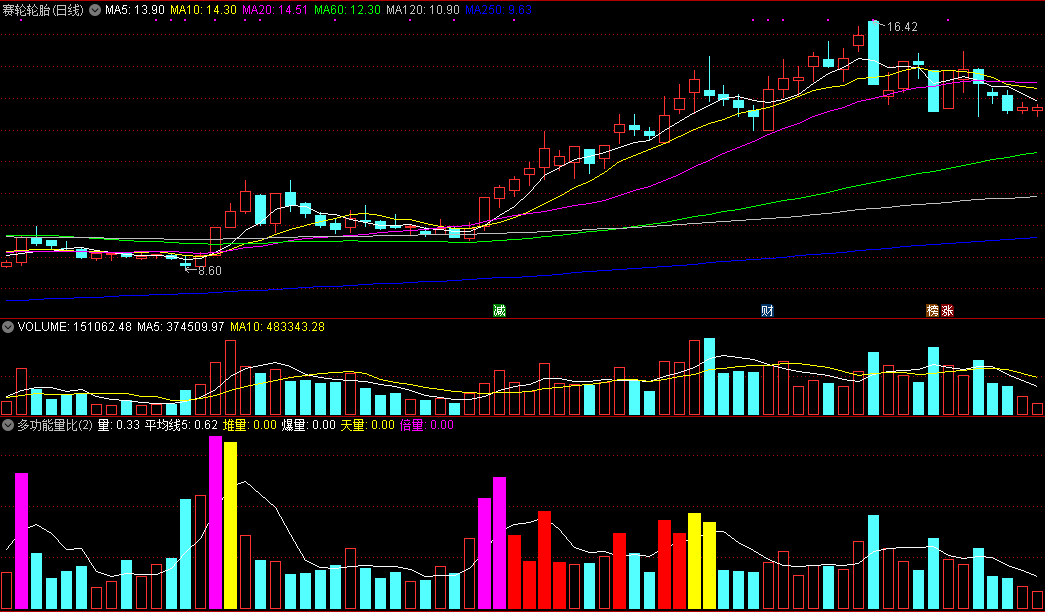Click the magenta MA20: 14.51 label
Screen dimensions: 1045x612
tap(275, 11)
